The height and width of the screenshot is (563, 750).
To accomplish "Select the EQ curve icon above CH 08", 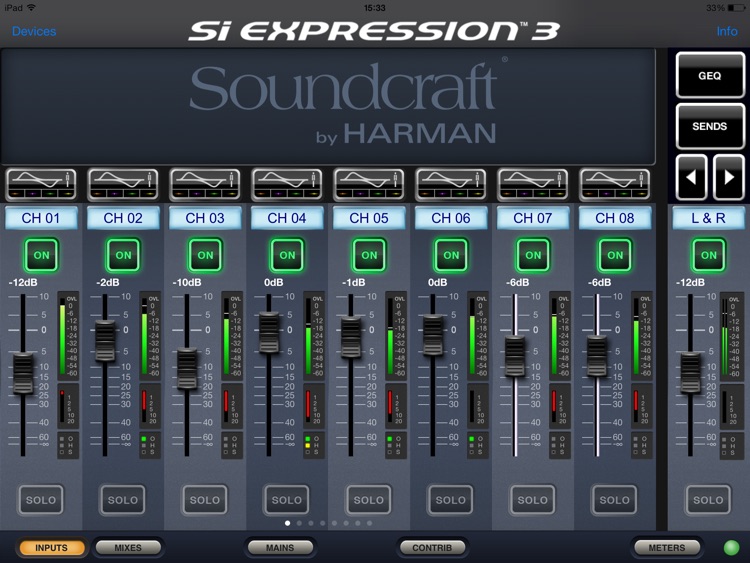I will tap(615, 185).
